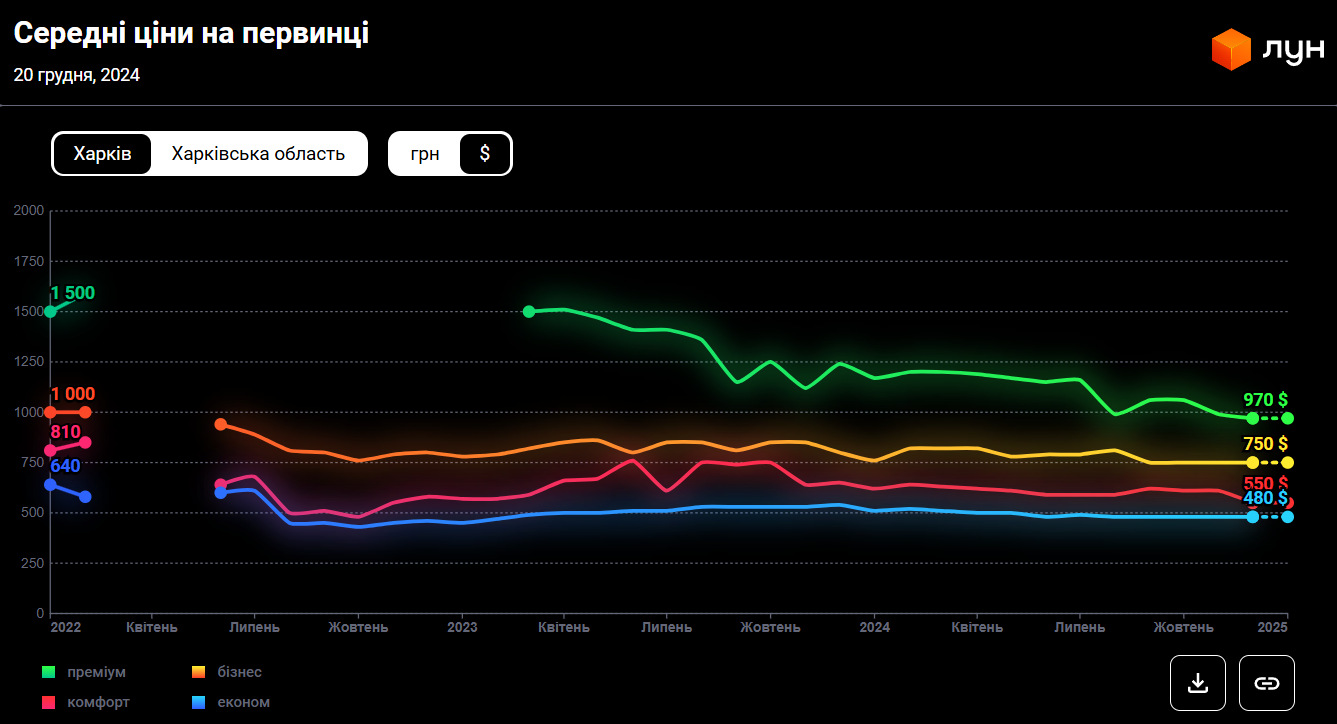The height and width of the screenshot is (724, 1337).
Task: Click the 2023 x-axis label
Action: pos(461,628)
